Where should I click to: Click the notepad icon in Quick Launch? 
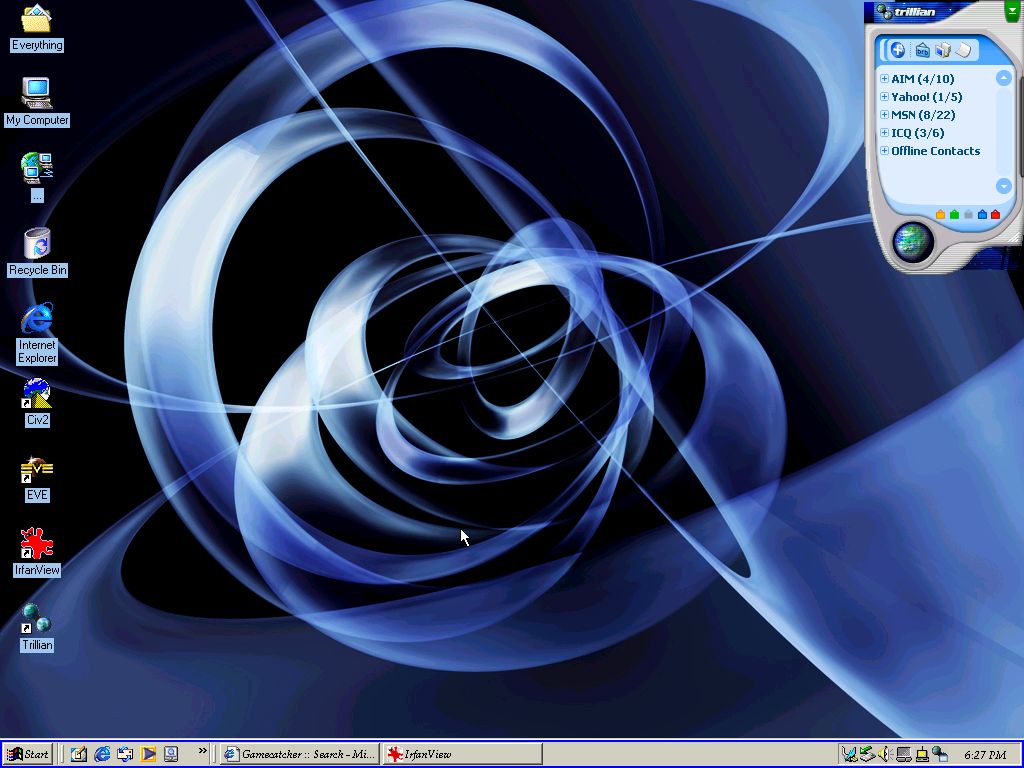click(x=79, y=754)
